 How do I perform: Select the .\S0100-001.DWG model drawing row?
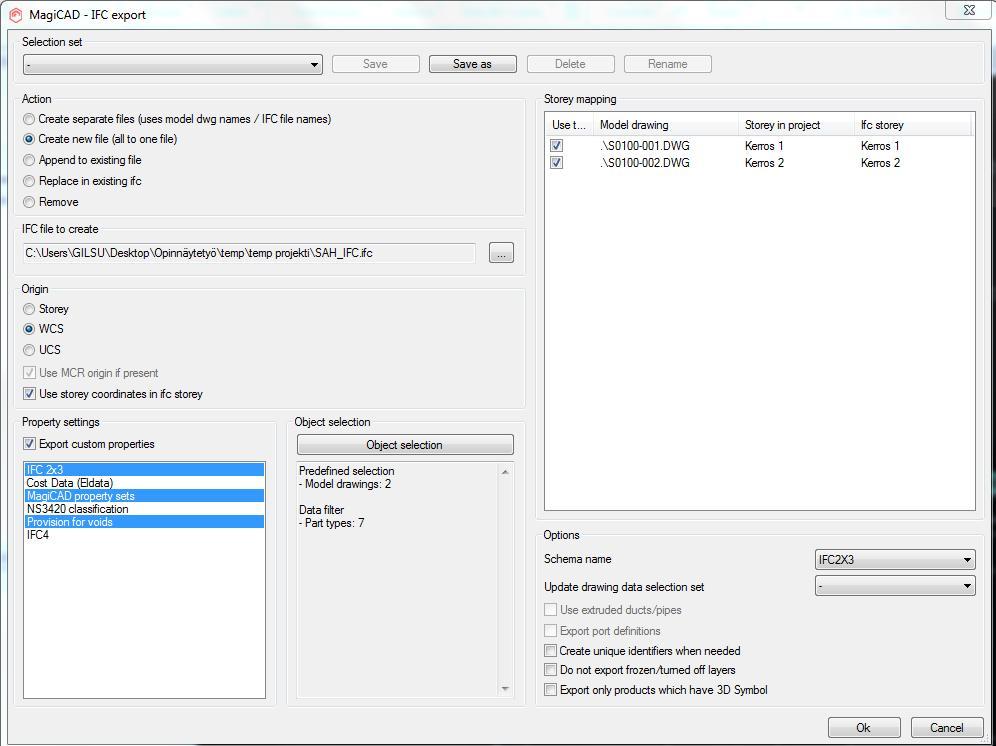pyautogui.click(x=645, y=146)
